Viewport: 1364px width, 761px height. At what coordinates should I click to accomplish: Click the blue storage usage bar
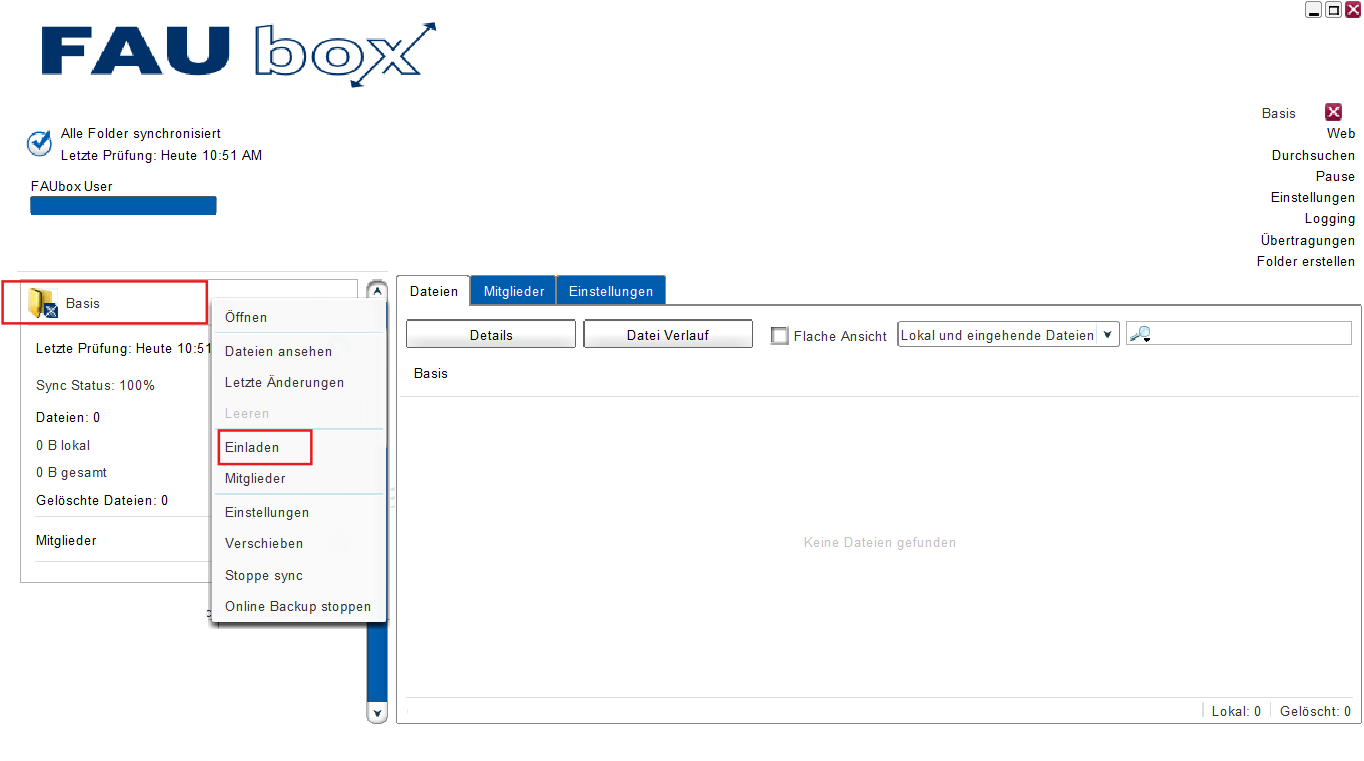click(123, 206)
